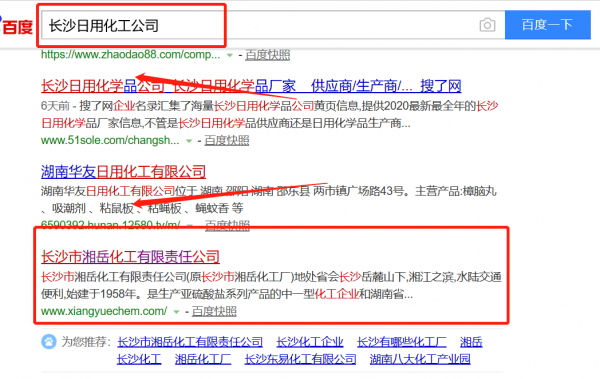Click recommended link 湖南八大化工产业园
This screenshot has width=600, height=379.
[x=420, y=359]
